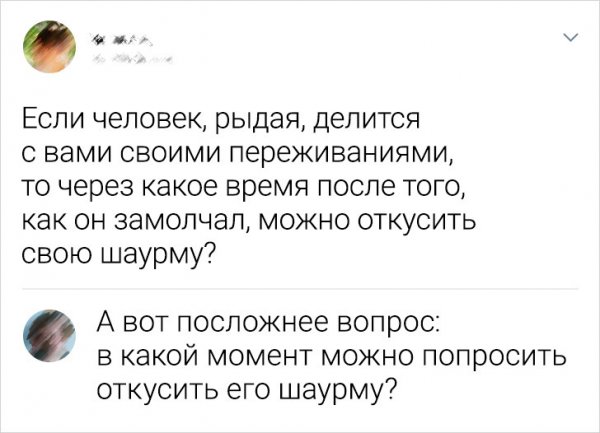Click the word 'посложнее' in the reply
This screenshot has width=600, height=433.
pos(265,321)
